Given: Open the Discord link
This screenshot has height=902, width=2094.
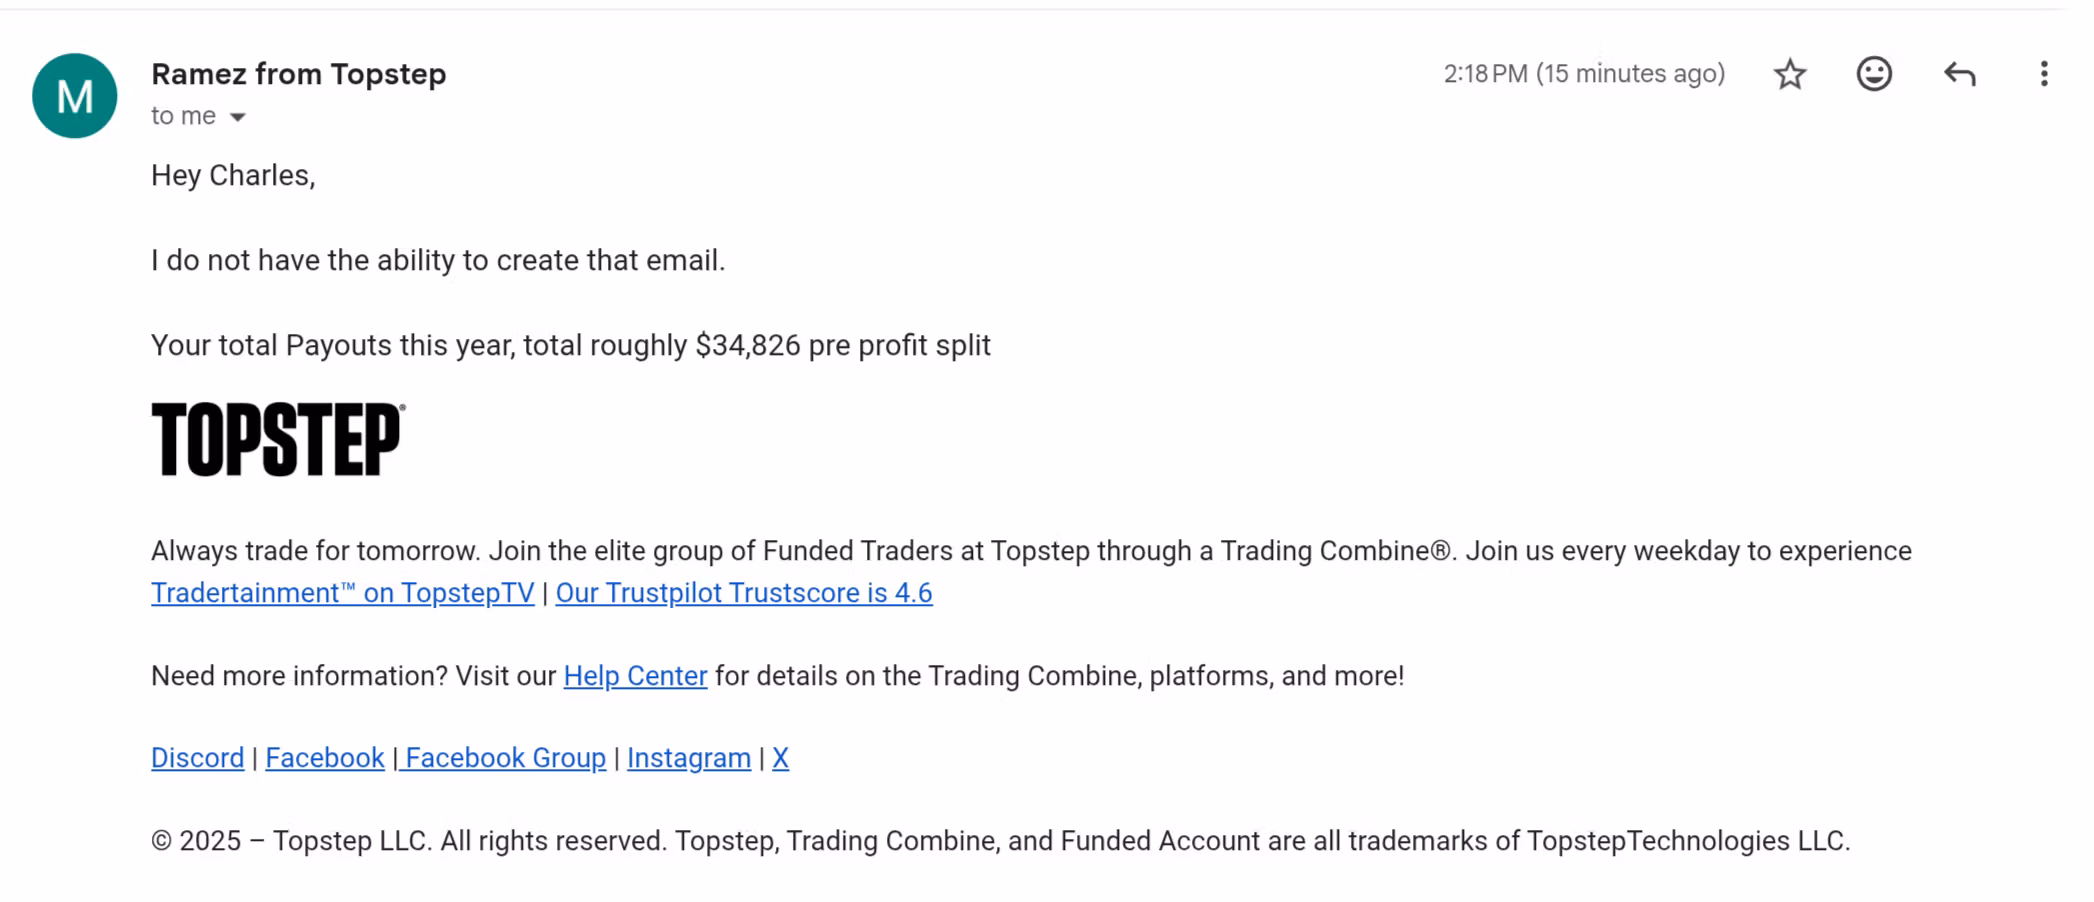Looking at the screenshot, I should click(x=197, y=758).
